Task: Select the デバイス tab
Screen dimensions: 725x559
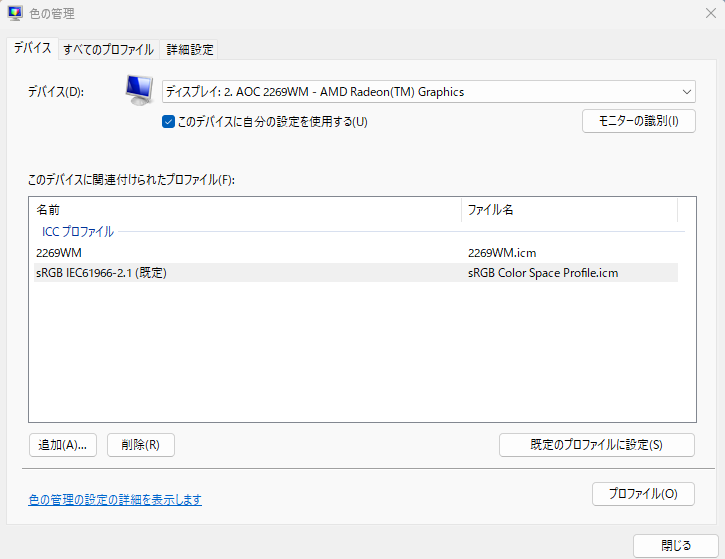Action: (x=32, y=48)
